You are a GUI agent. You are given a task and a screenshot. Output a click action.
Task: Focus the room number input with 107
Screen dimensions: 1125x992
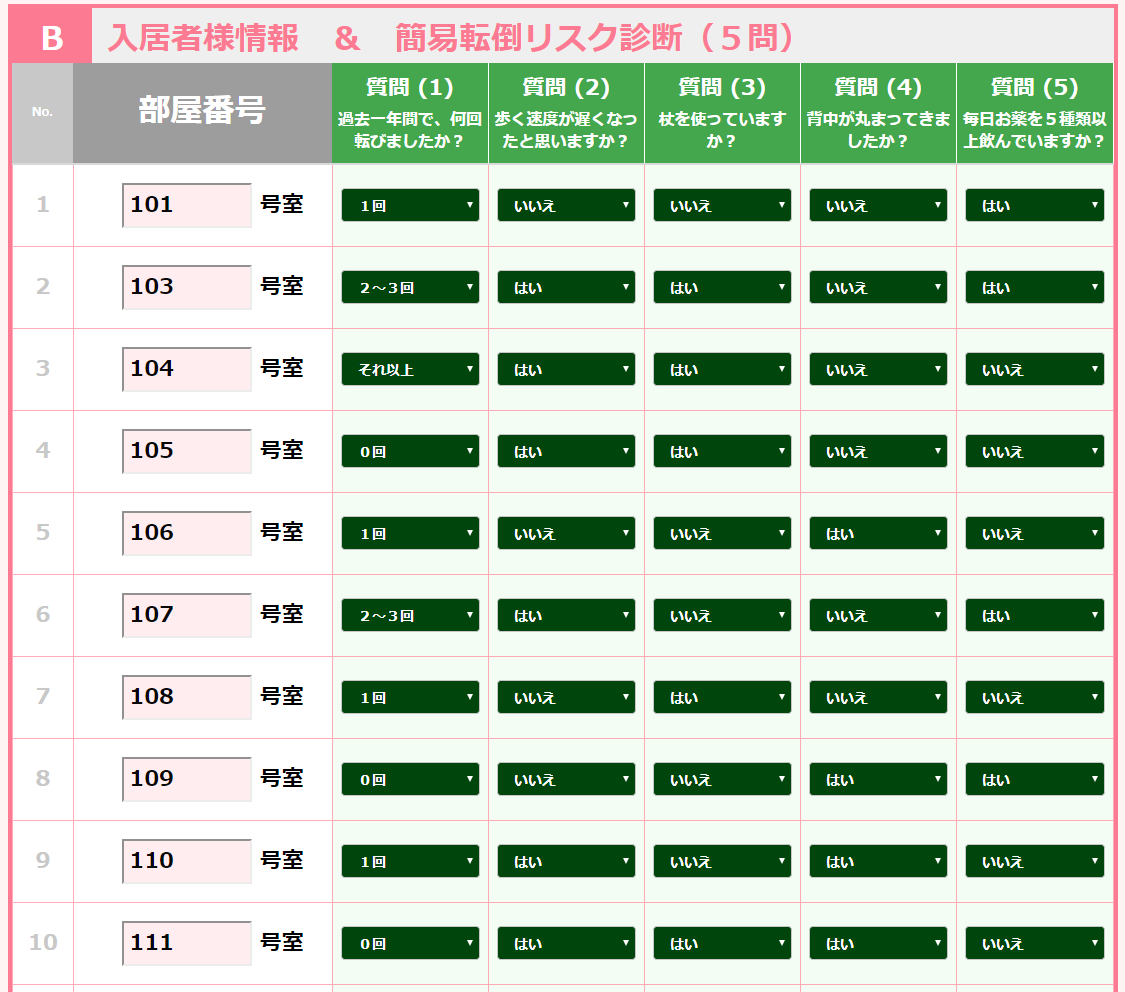tap(187, 615)
